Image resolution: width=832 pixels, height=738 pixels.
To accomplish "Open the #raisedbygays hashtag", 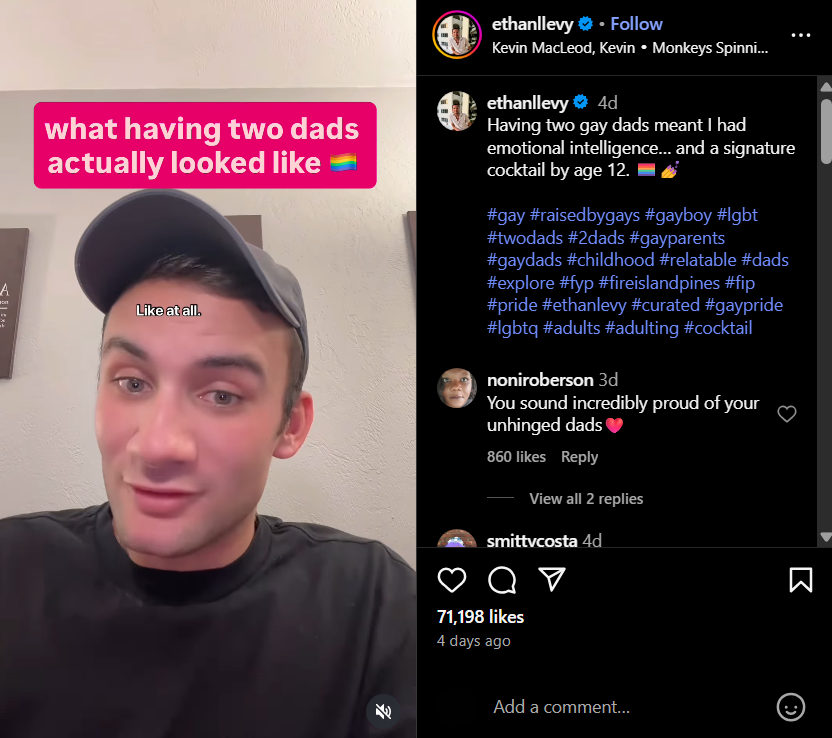I will click(x=585, y=215).
